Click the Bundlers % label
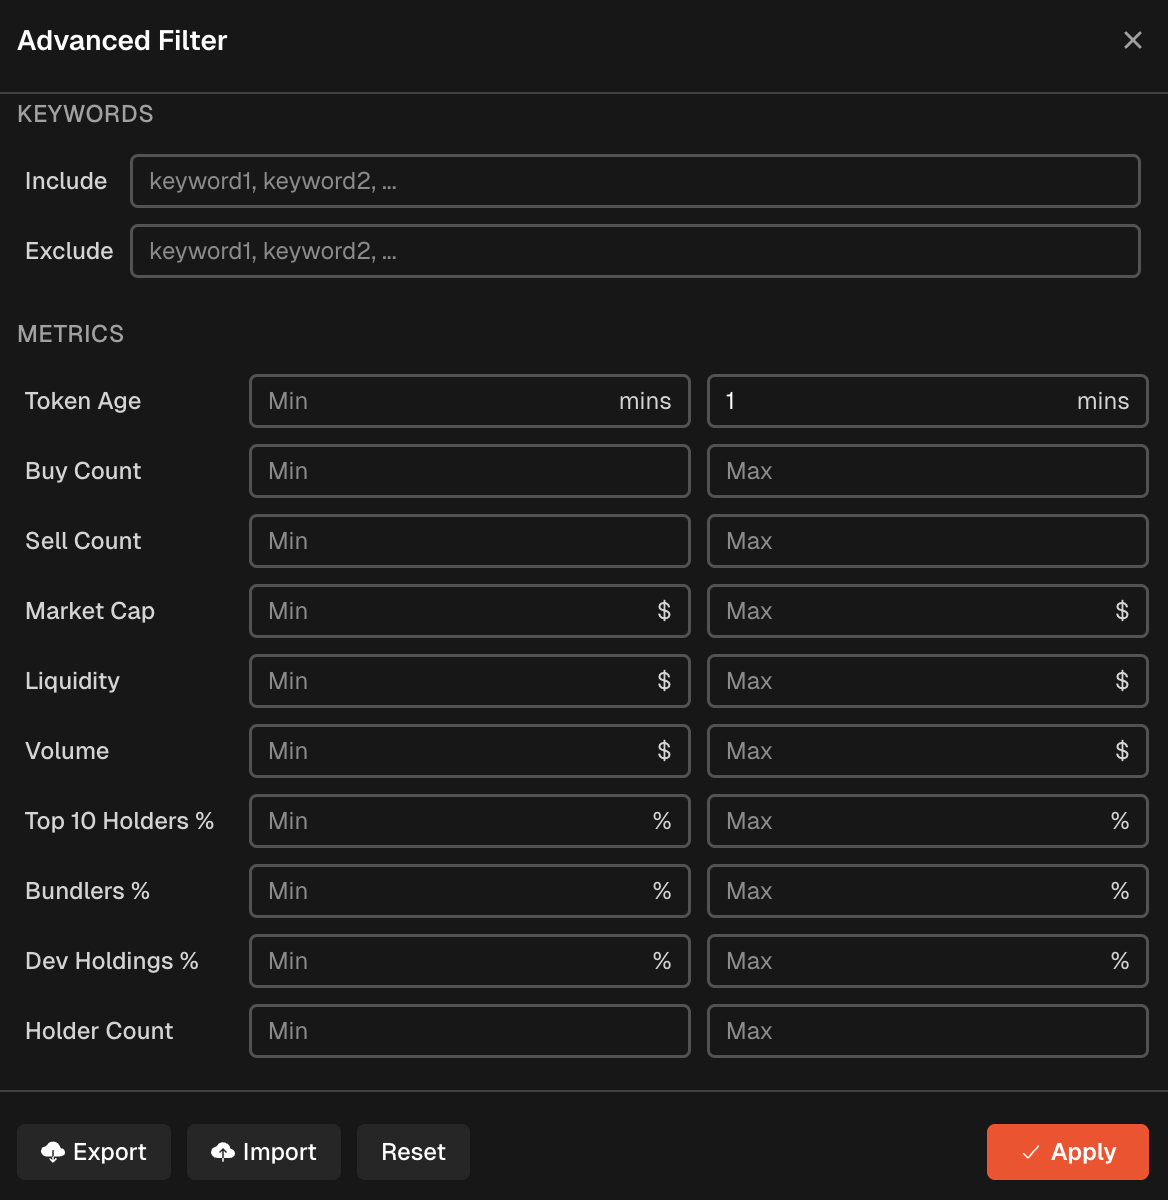Screen dimensions: 1168x1200 87,891
